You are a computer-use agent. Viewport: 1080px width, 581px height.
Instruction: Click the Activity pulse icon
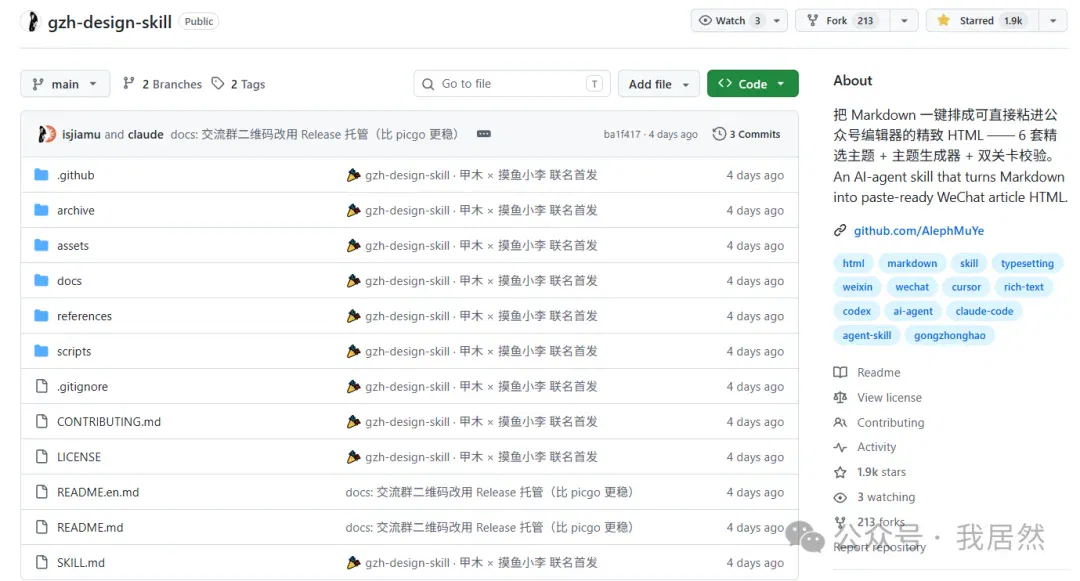click(x=840, y=447)
